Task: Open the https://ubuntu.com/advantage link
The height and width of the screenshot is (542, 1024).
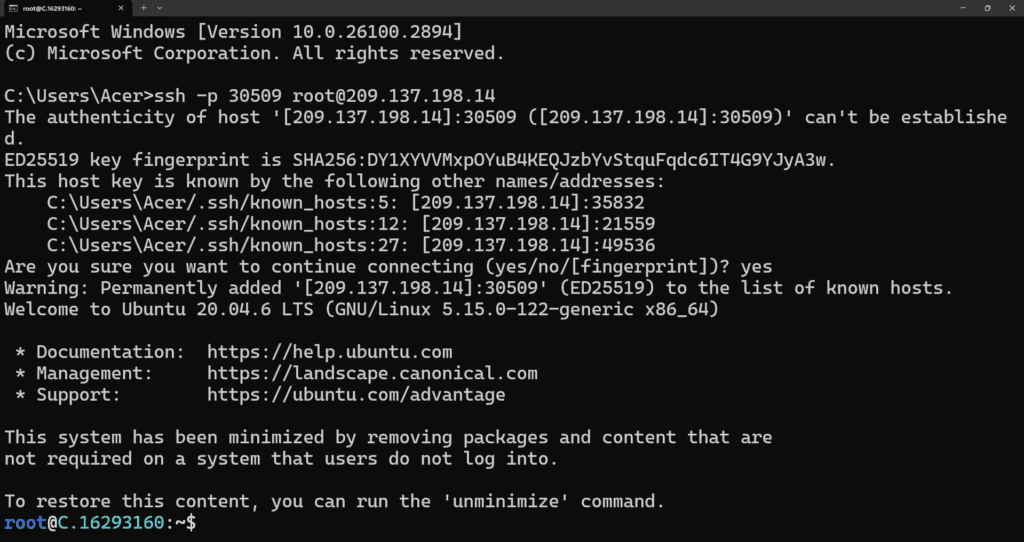Action: tap(356, 395)
